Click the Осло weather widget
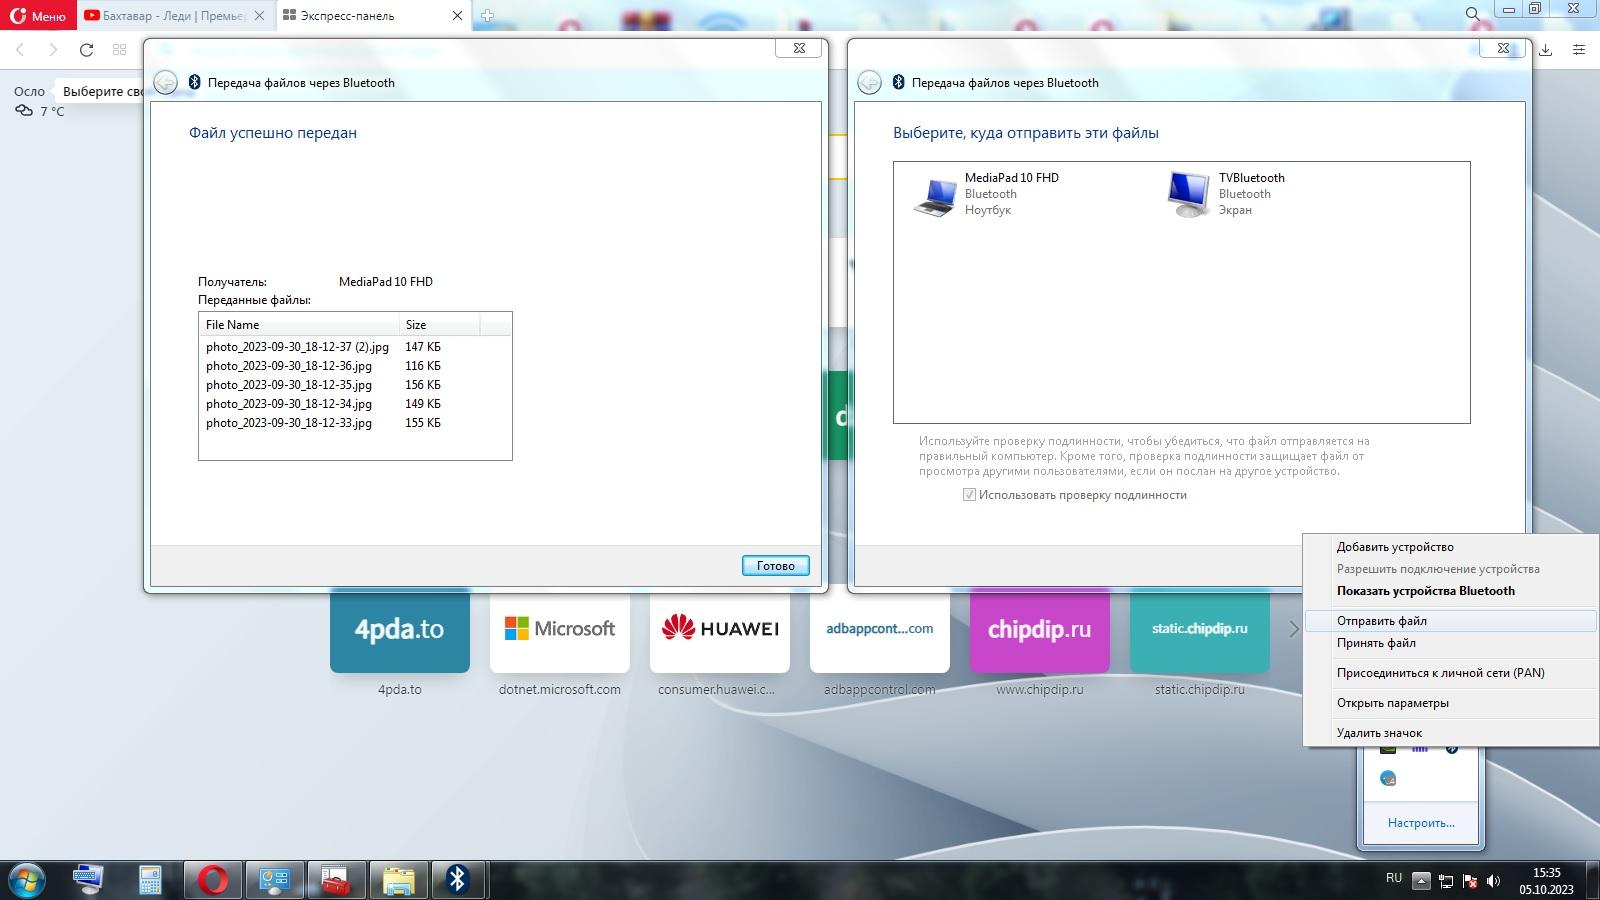 click(40, 101)
